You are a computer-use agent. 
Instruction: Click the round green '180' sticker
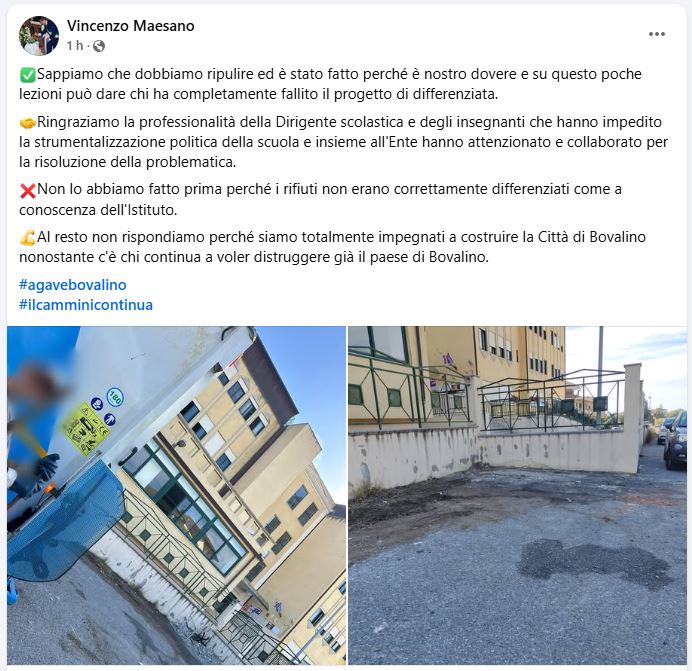(115, 397)
